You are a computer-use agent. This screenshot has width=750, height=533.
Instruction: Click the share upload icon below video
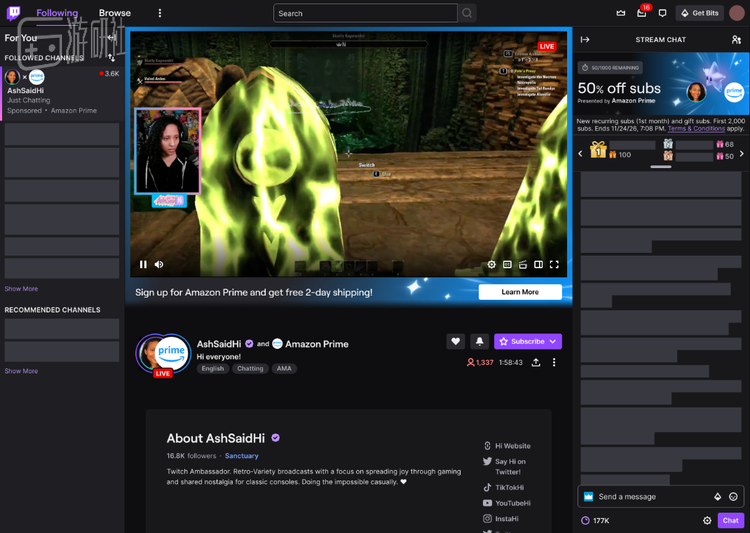[x=536, y=363]
